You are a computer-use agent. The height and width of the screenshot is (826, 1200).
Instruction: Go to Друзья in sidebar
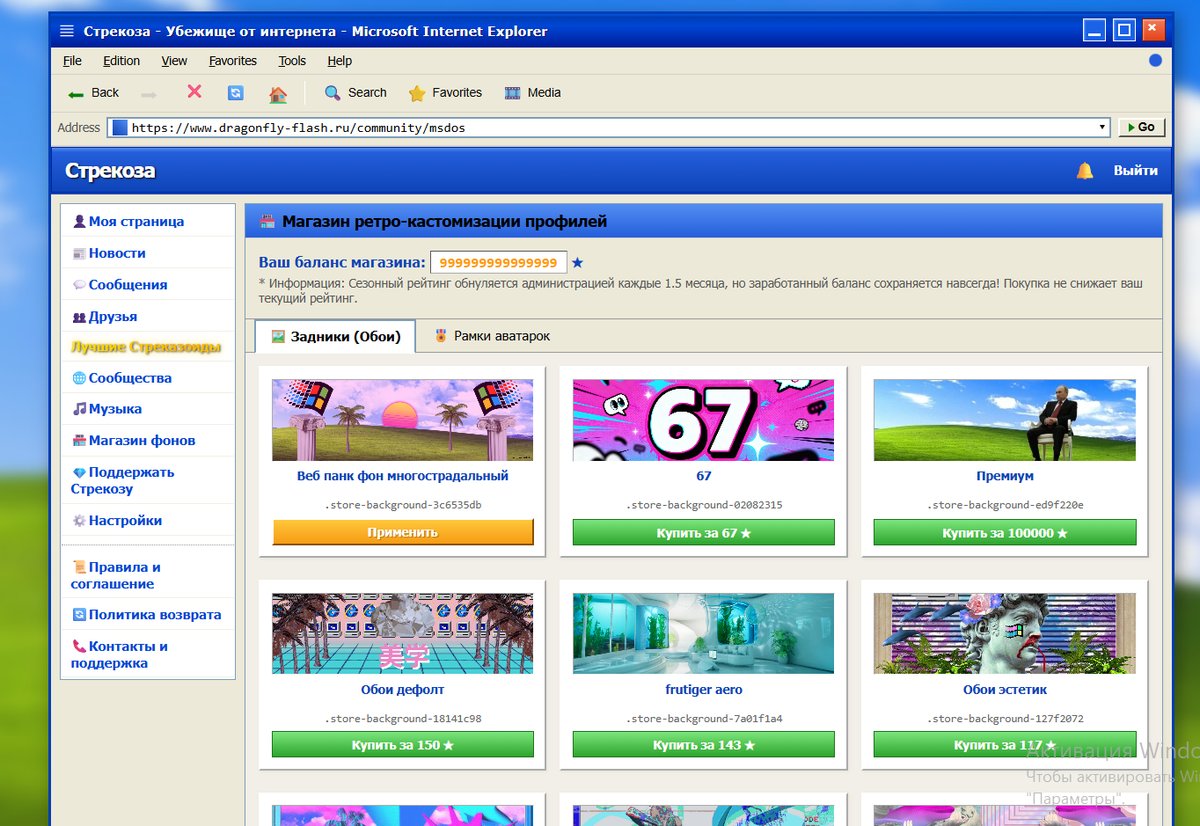(x=105, y=317)
